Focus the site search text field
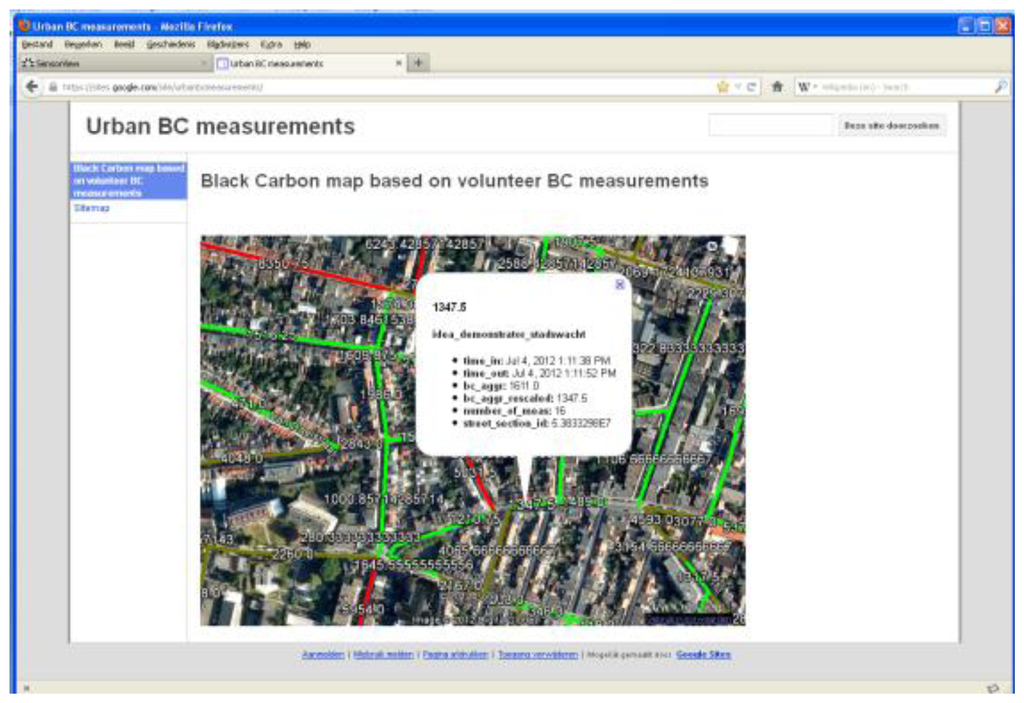1024x703 pixels. (770, 126)
